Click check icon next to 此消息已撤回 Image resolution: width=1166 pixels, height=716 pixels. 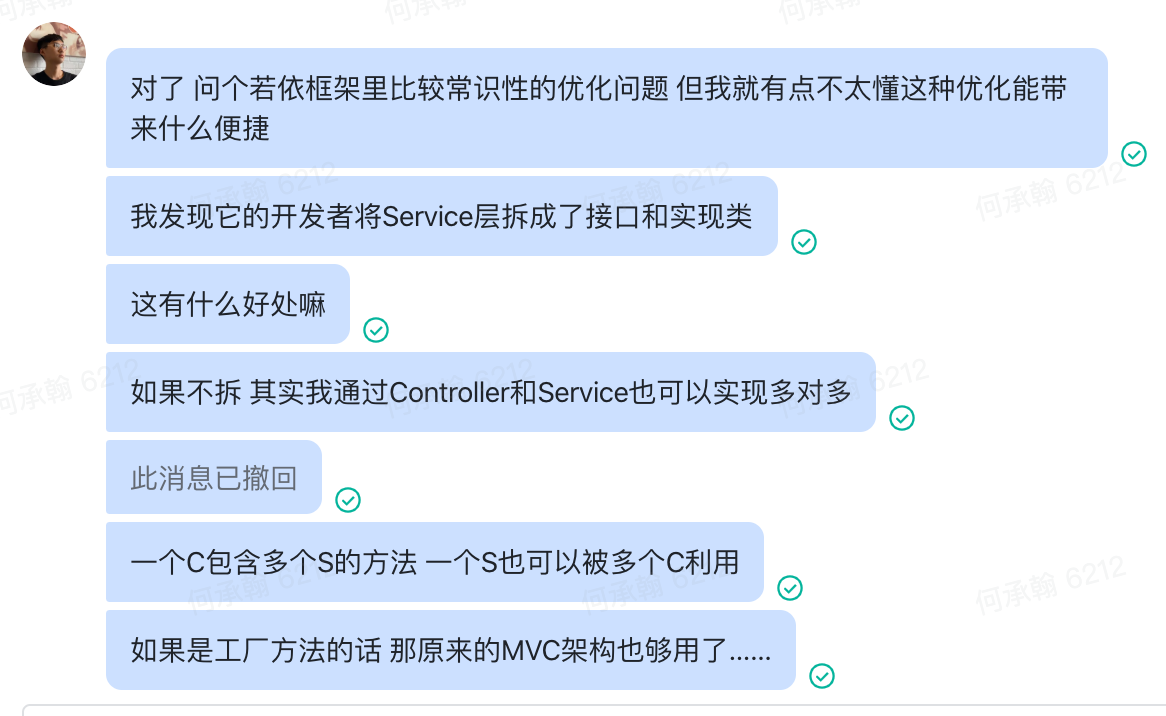348,500
